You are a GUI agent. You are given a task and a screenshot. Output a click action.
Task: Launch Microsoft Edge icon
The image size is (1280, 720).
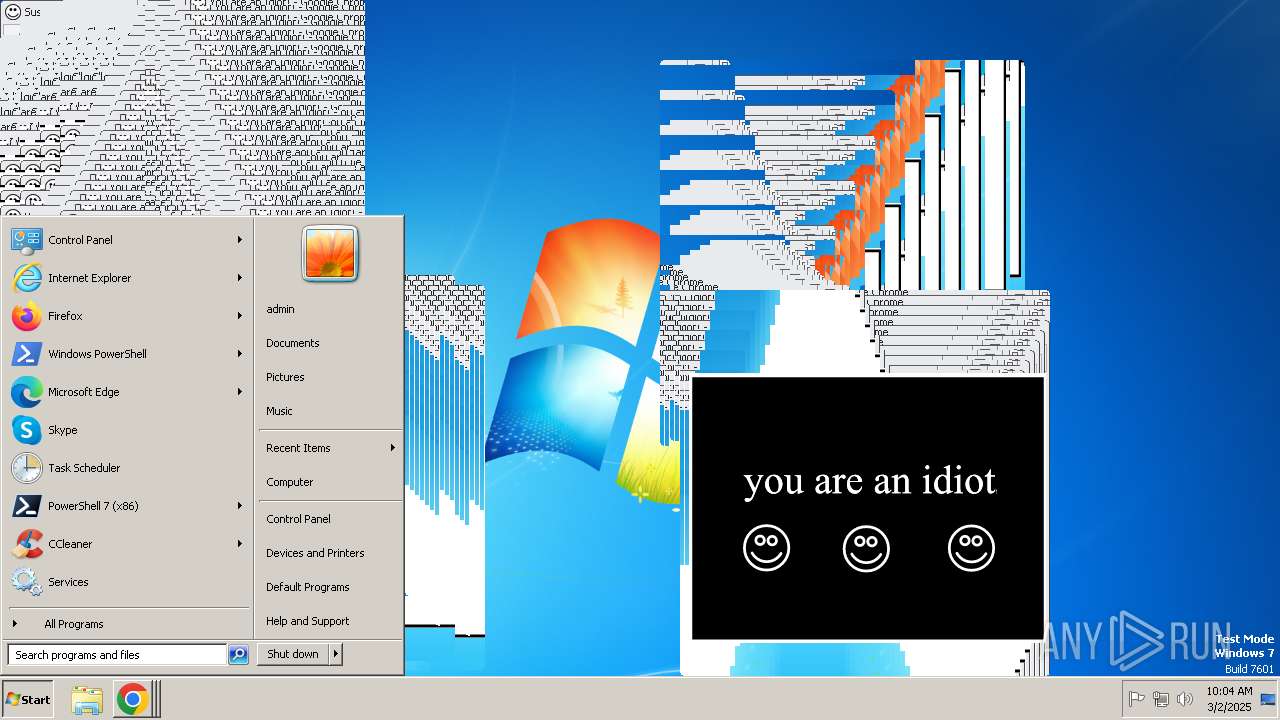point(27,392)
